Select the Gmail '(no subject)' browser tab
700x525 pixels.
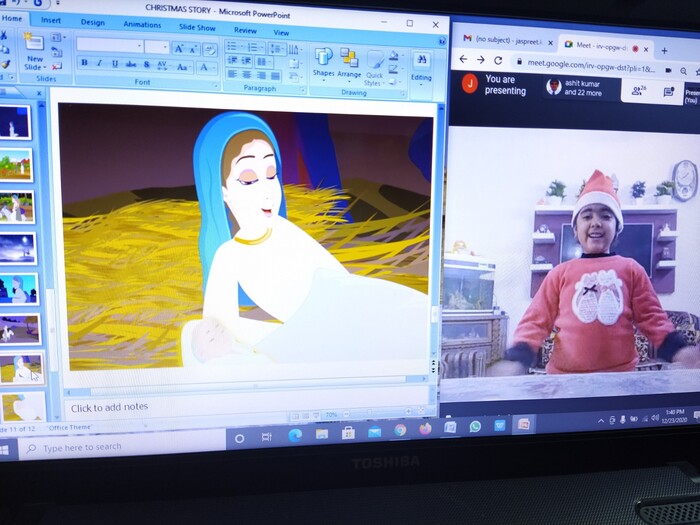(x=508, y=41)
